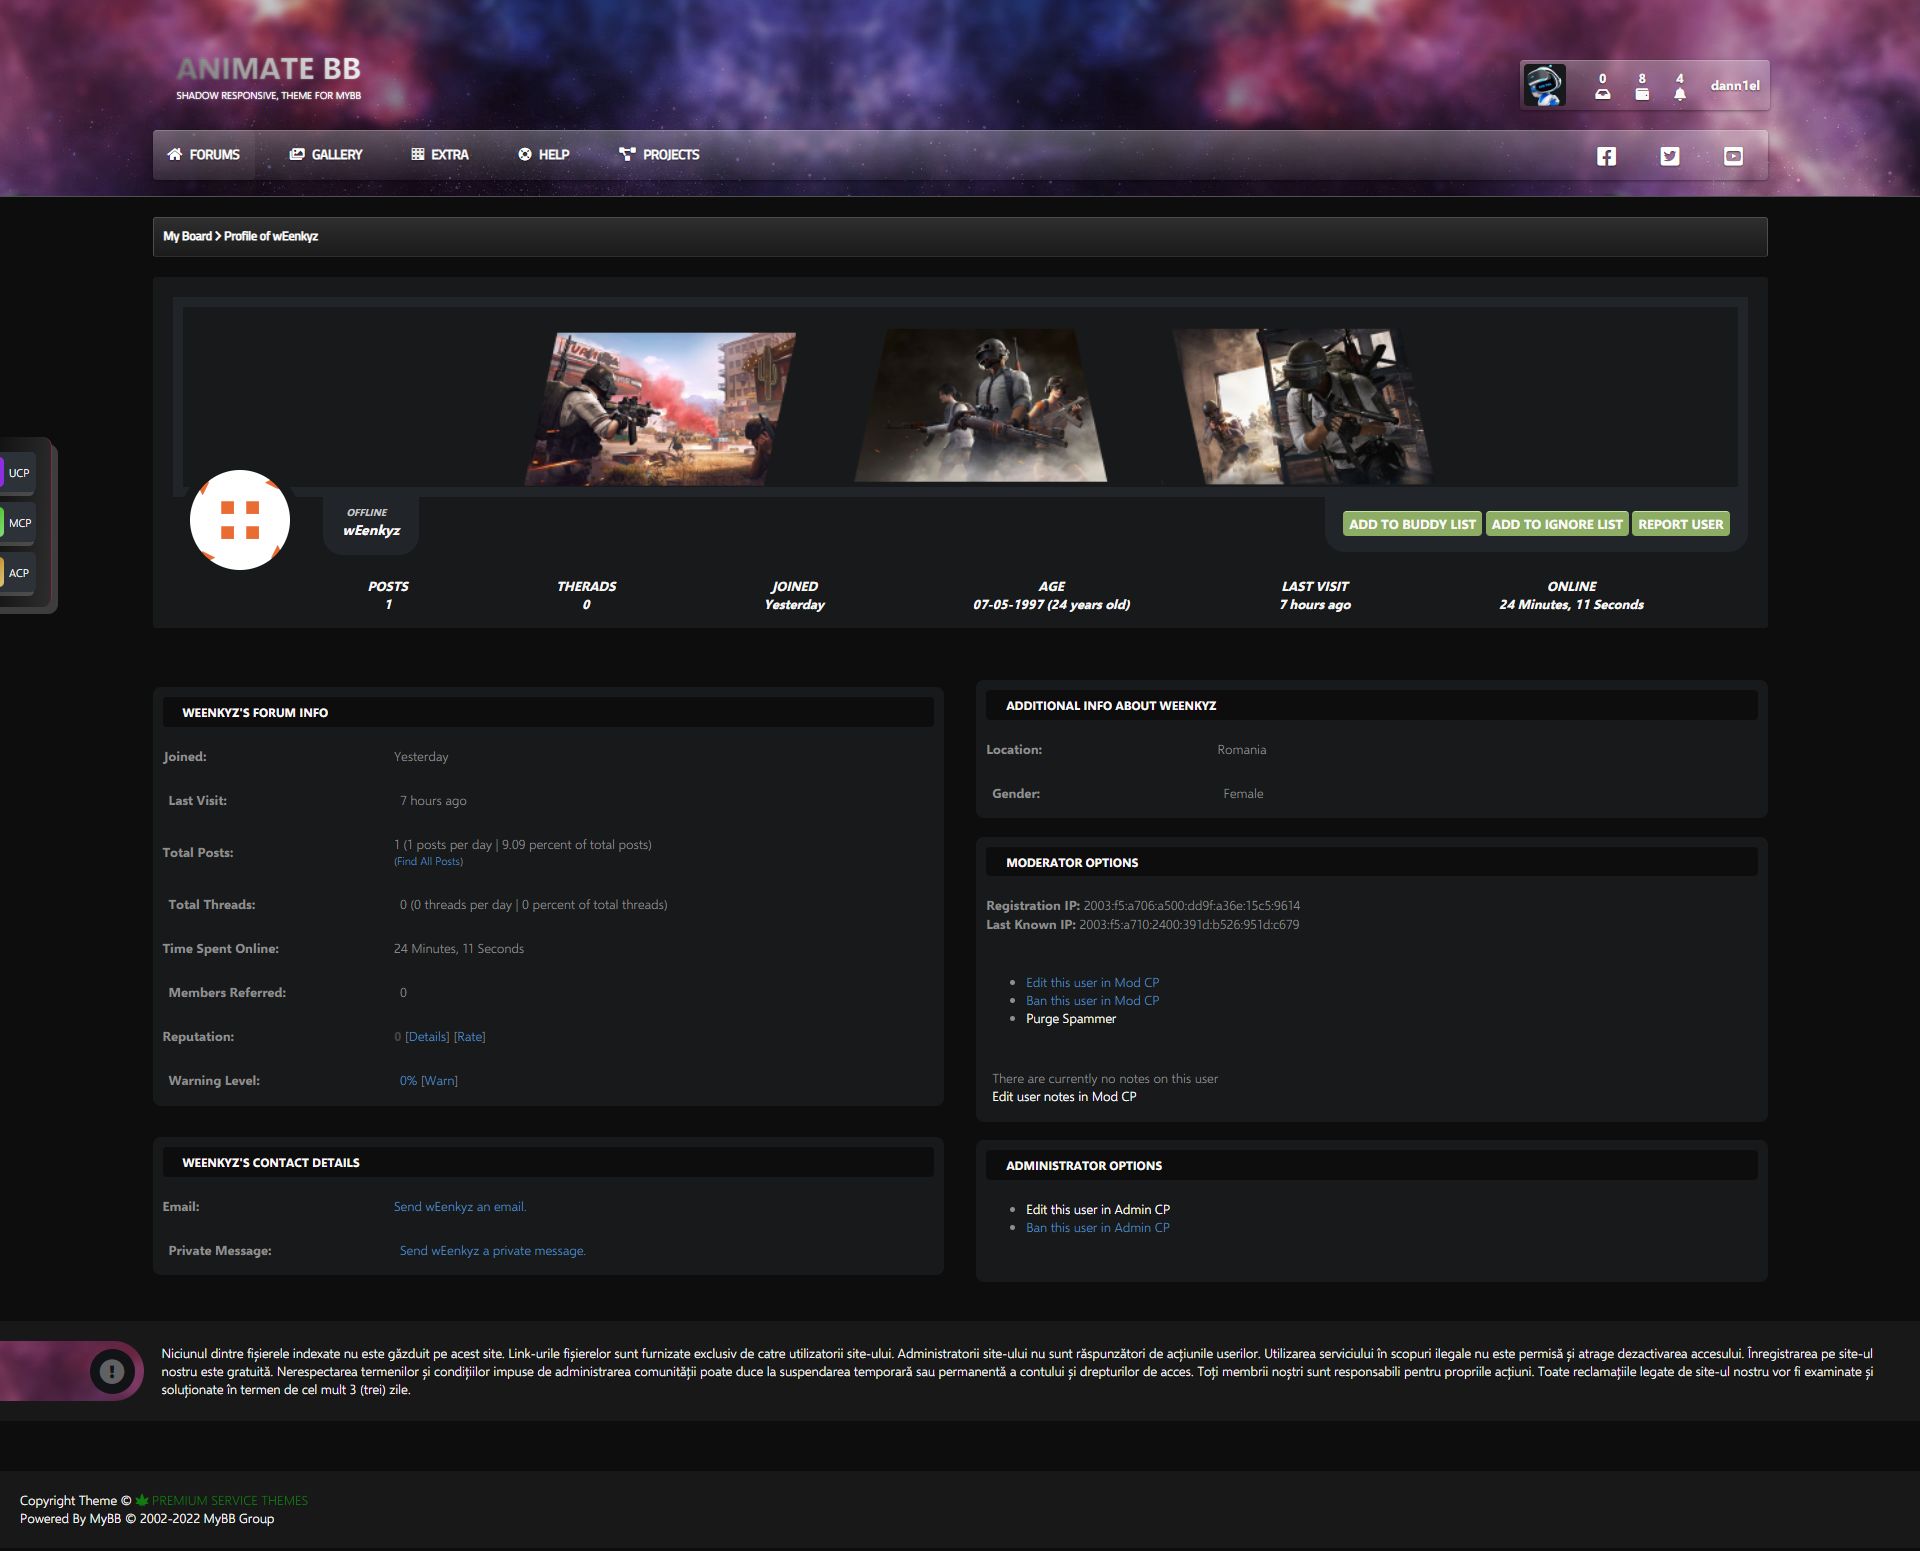Viewport: 1920px width, 1551px height.
Task: Open the notifications bell icon
Action: pyautogui.click(x=1680, y=94)
